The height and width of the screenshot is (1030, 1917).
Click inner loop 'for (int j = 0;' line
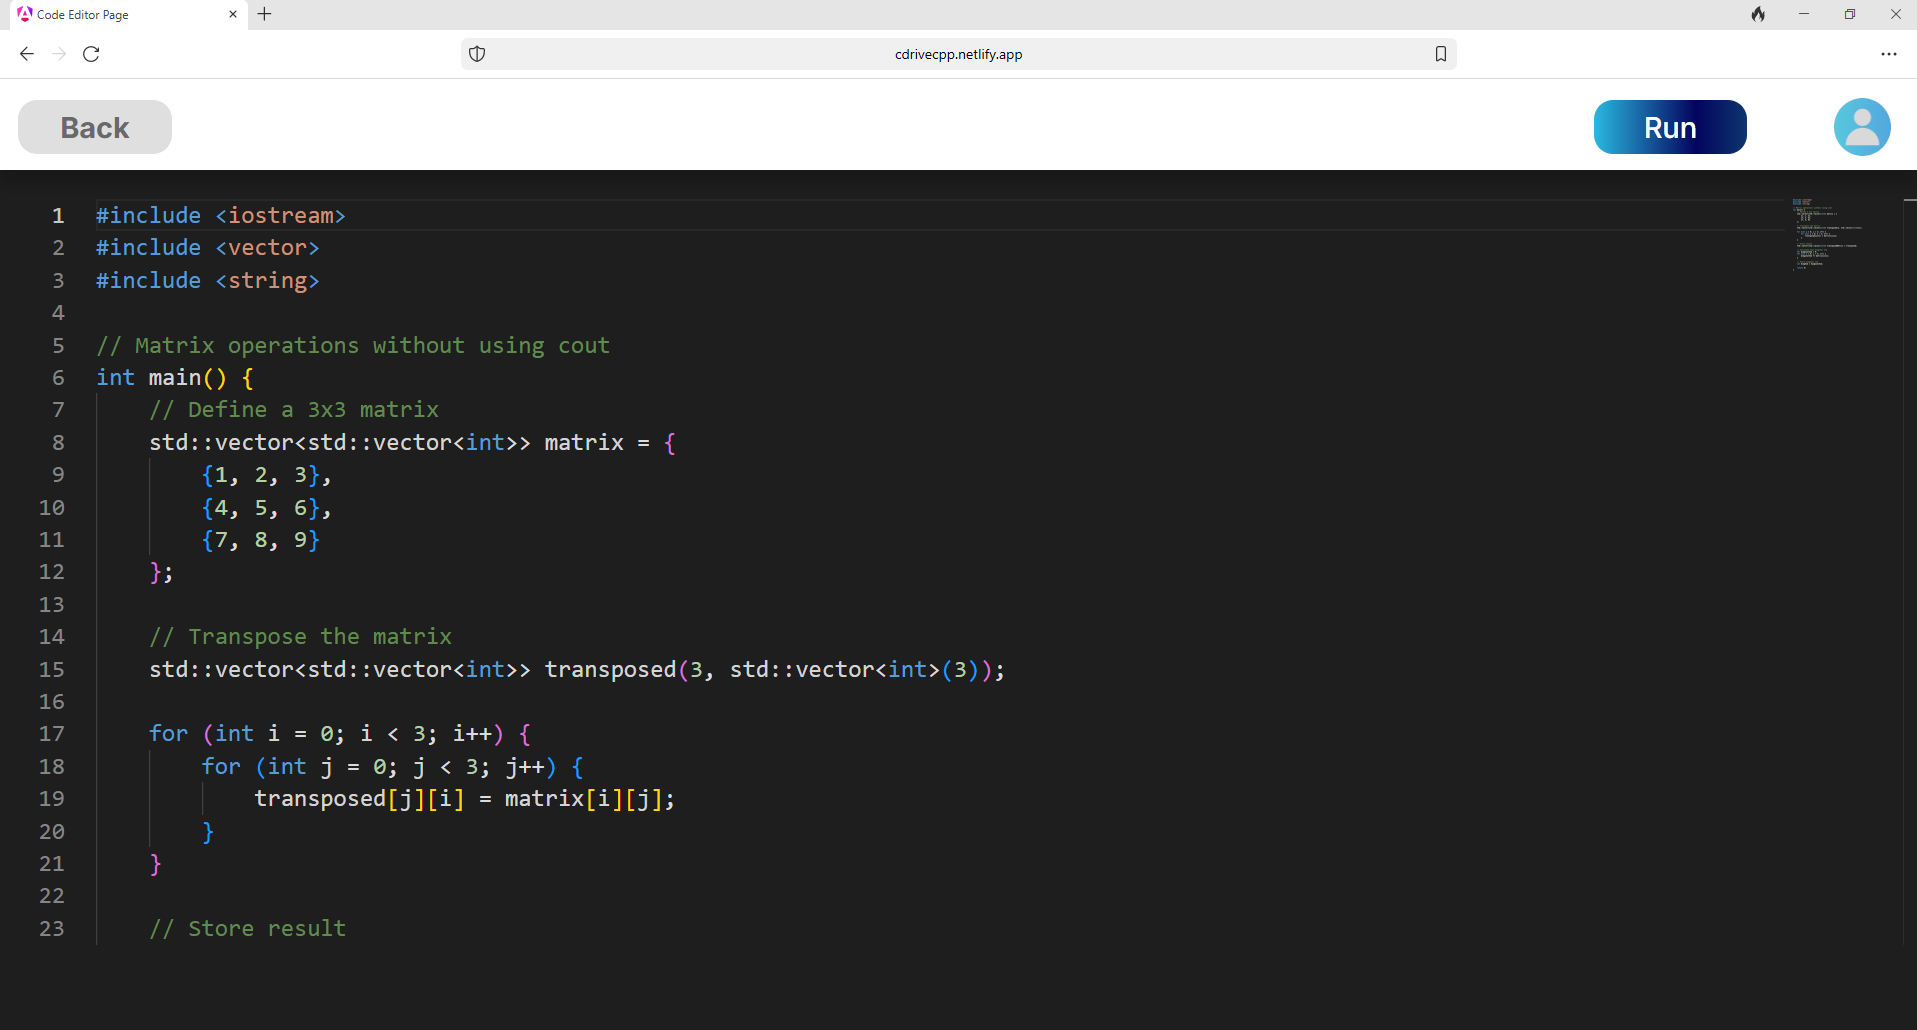393,766
